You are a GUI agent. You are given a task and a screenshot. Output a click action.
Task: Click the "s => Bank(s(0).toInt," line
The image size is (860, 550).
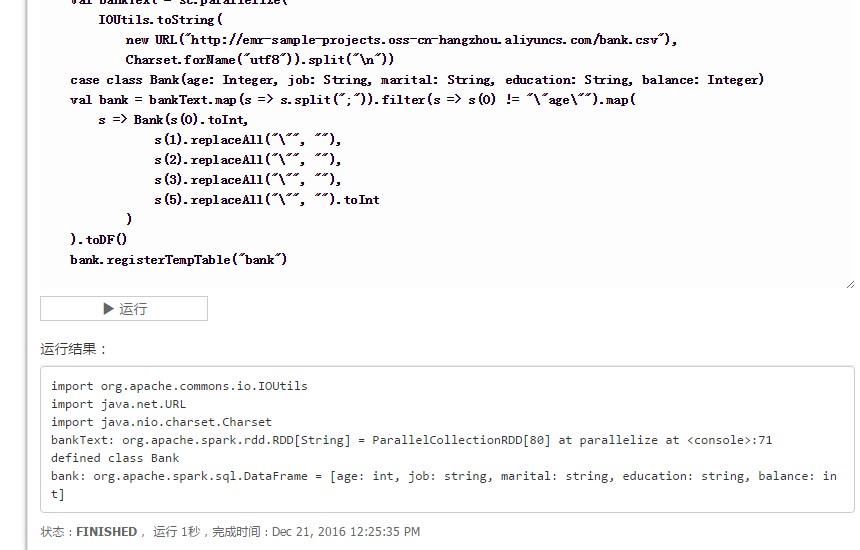pyautogui.click(x=173, y=120)
